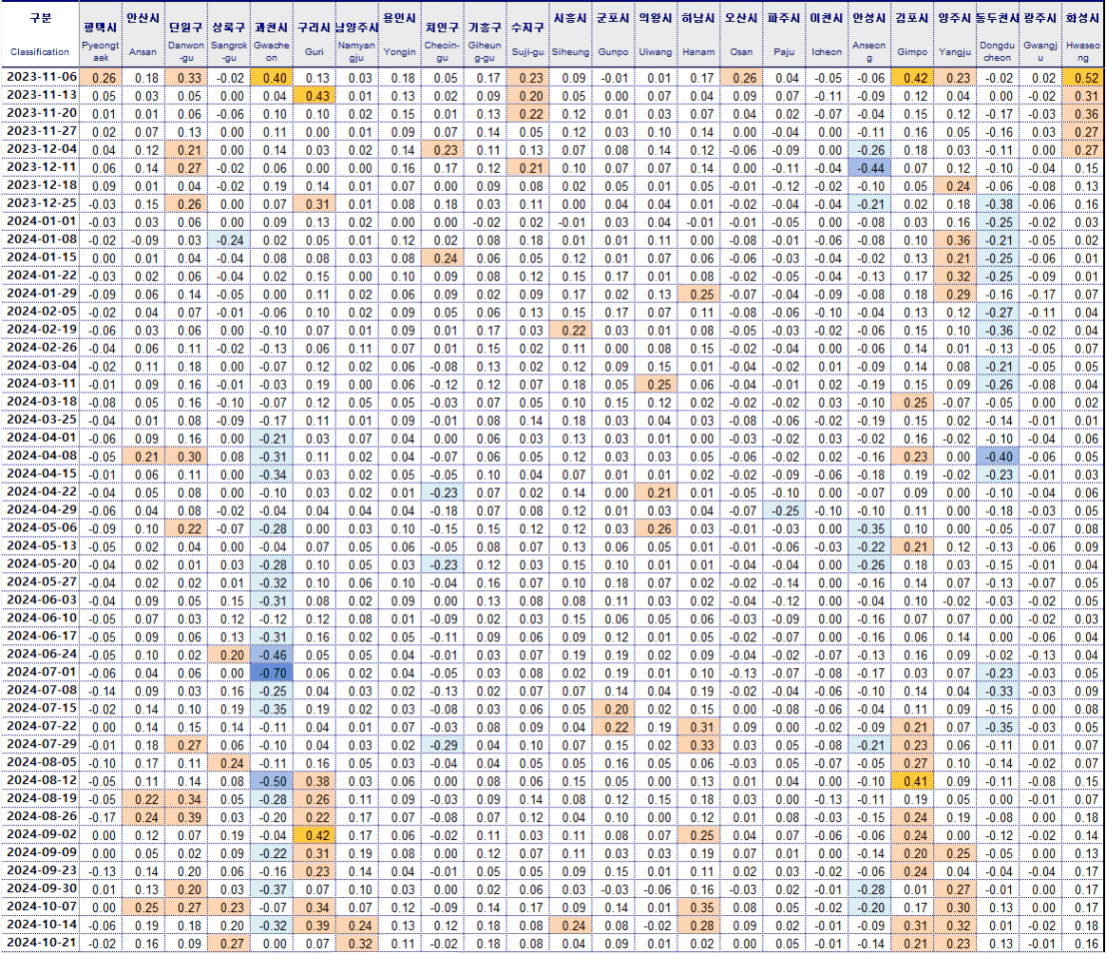The width and height of the screenshot is (1106, 954).
Task: Click the 2024-07-01 date row label
Action: (x=40, y=673)
